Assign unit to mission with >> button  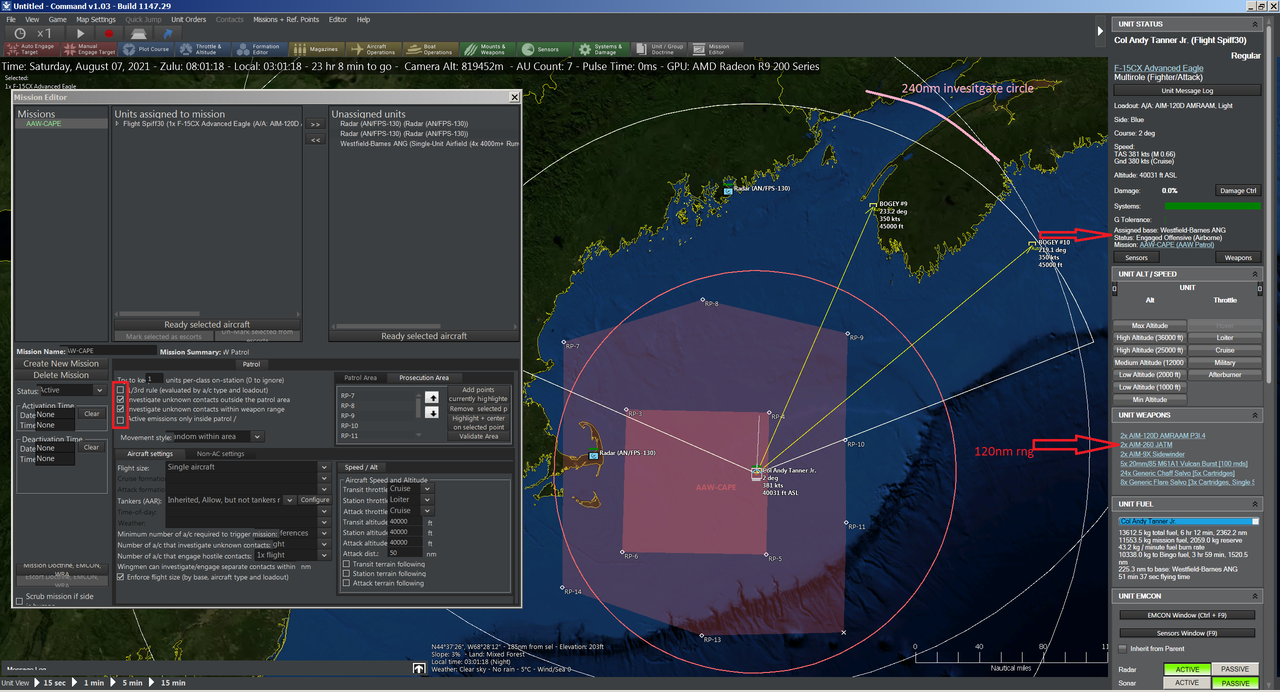[314, 125]
